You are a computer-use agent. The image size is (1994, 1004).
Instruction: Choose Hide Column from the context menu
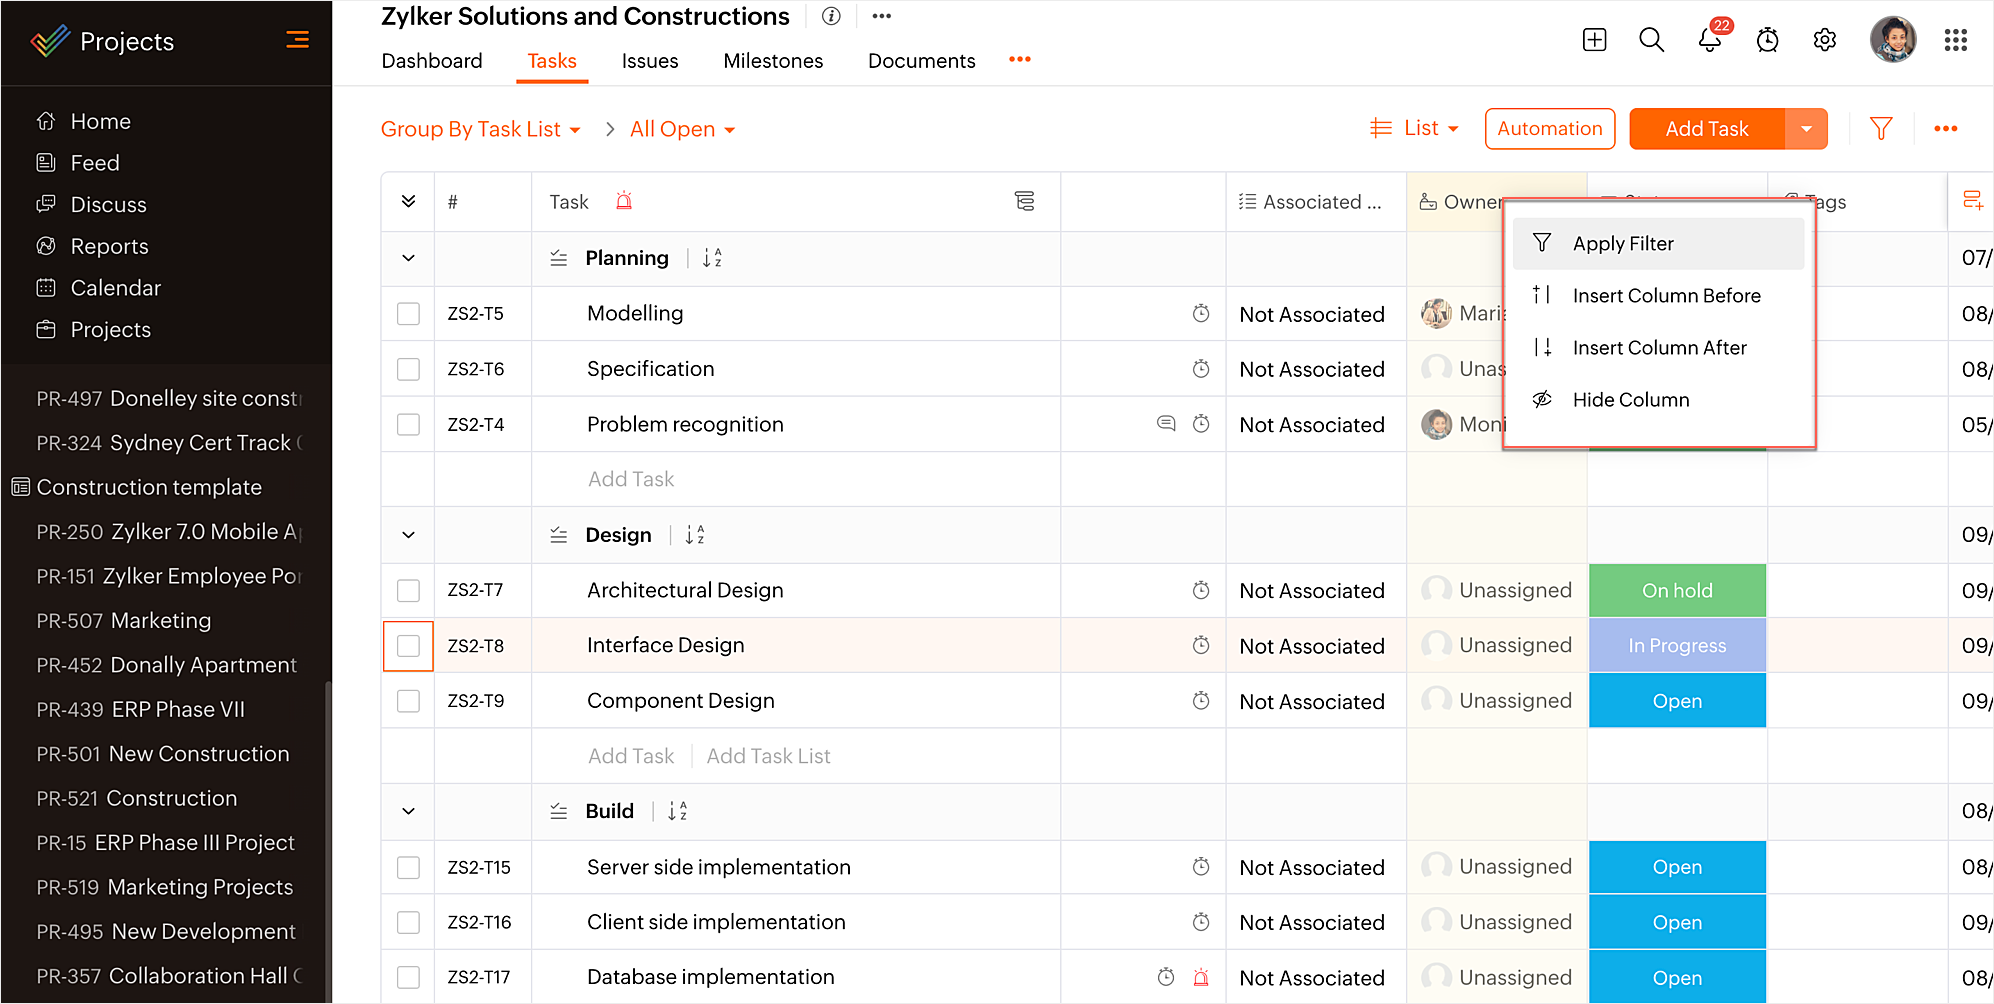pyautogui.click(x=1630, y=400)
